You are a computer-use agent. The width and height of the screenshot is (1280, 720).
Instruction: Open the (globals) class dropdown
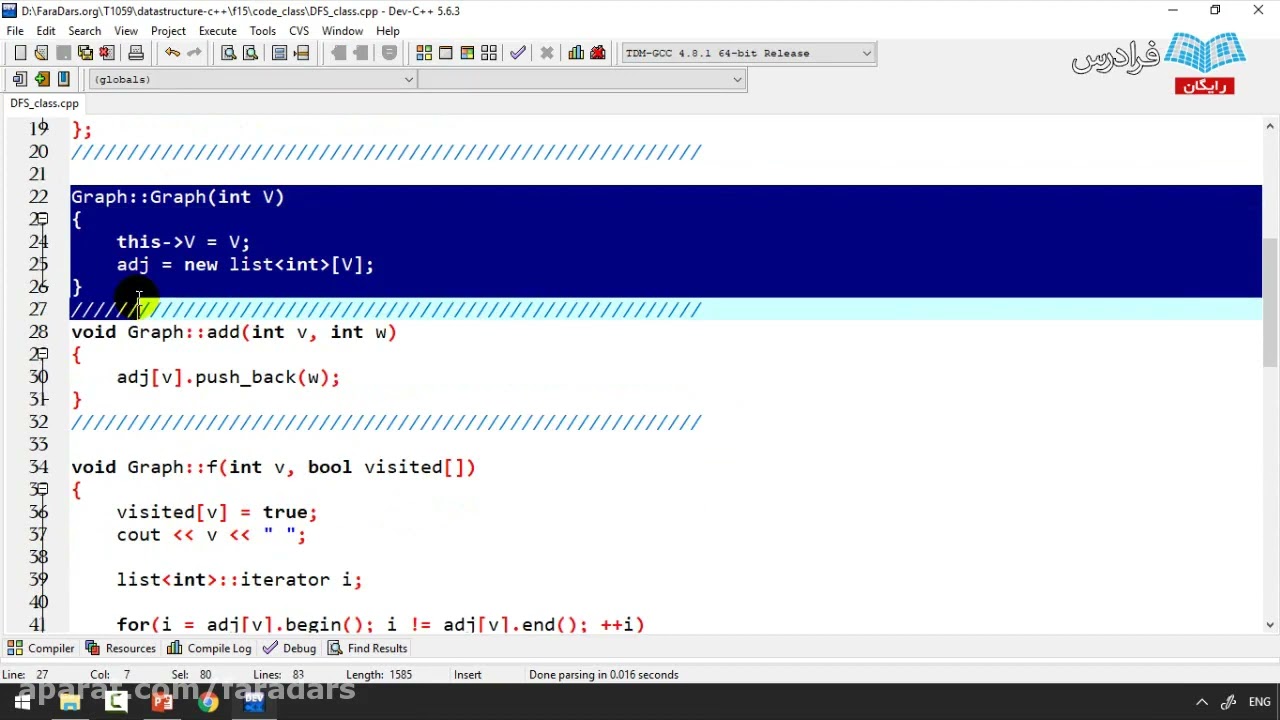click(252, 79)
